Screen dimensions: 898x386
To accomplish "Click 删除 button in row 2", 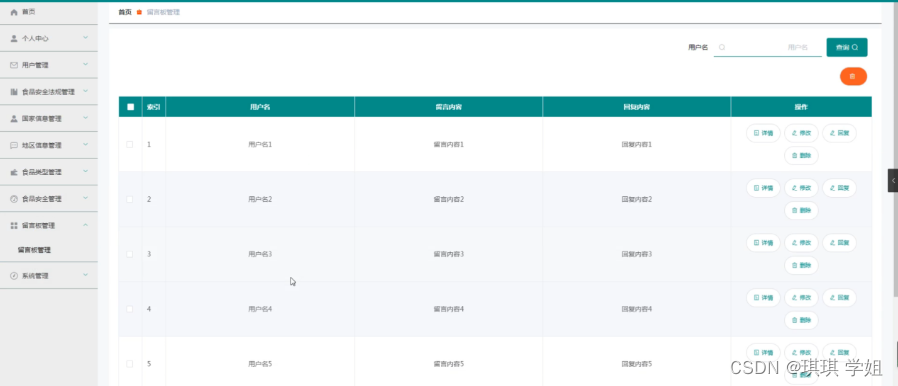I will [801, 210].
